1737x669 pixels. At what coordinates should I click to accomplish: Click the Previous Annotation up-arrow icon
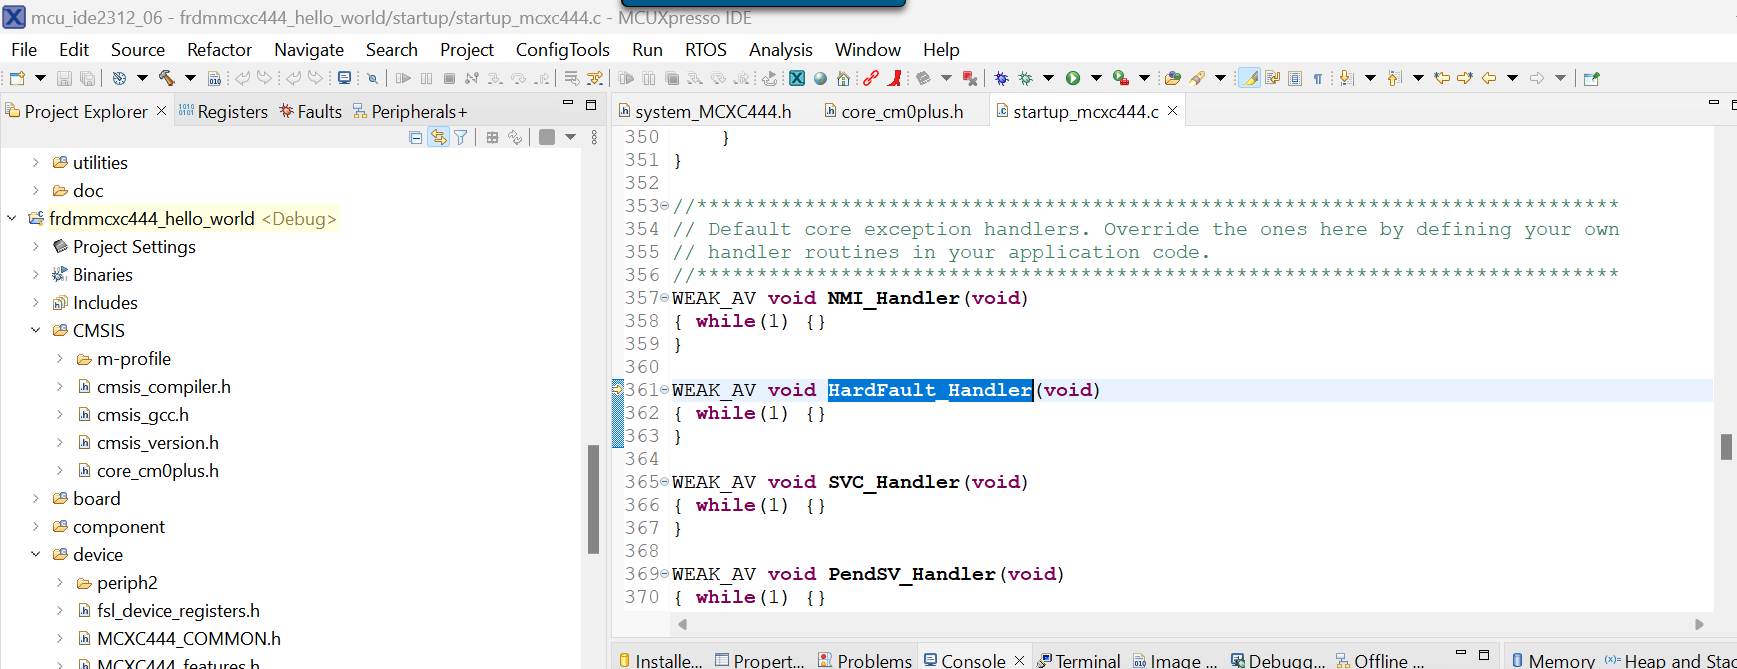[1394, 78]
